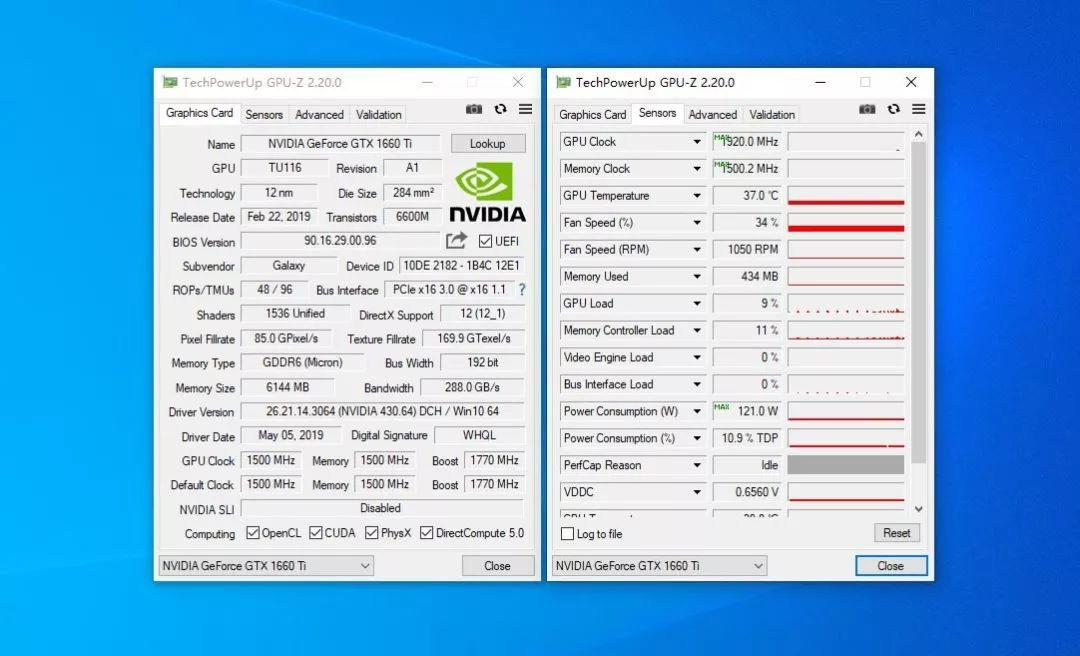The width and height of the screenshot is (1080, 656).
Task: Click GPU-Z app icon in right window title bar
Action: pos(563,82)
